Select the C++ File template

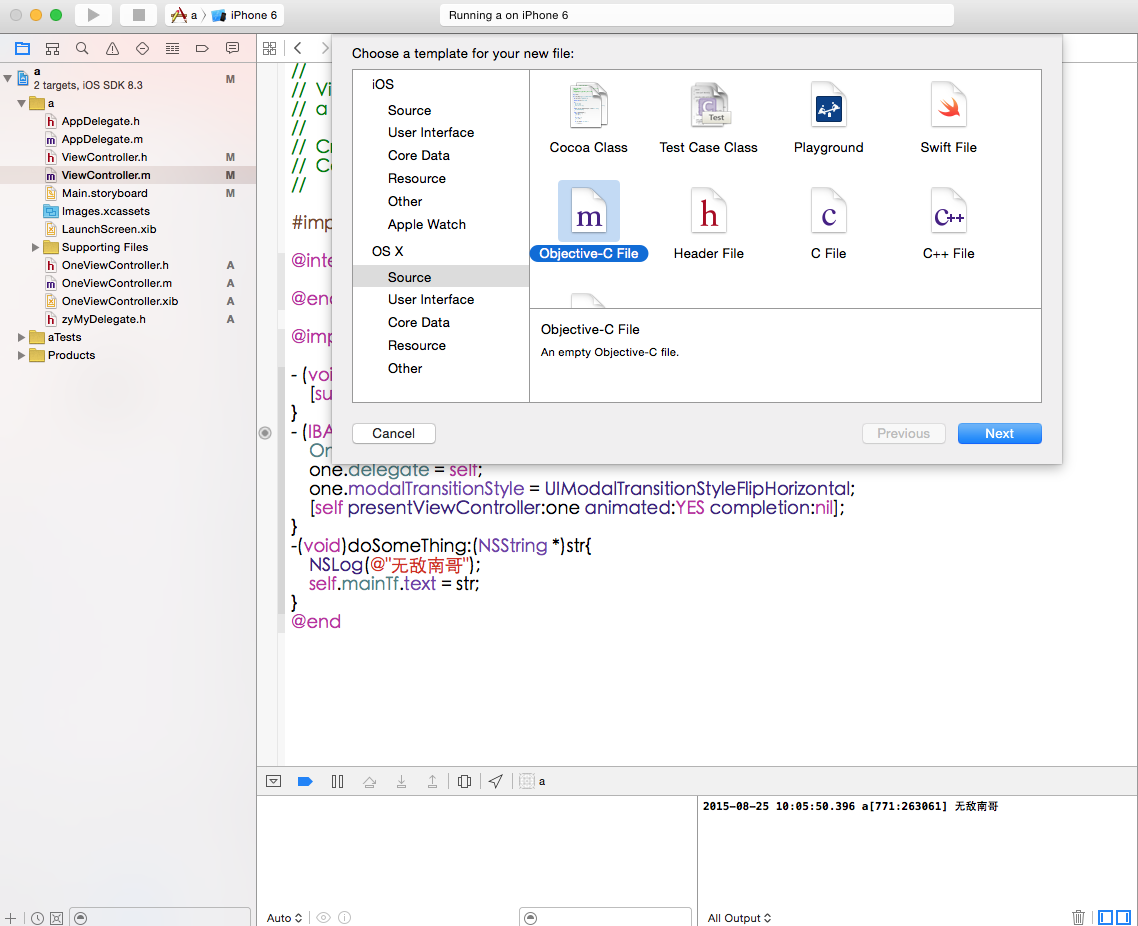point(949,221)
